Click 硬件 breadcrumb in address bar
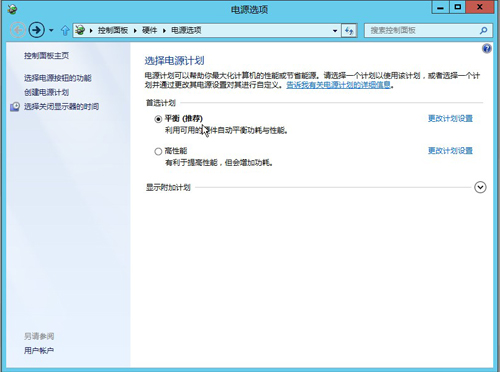 149,30
